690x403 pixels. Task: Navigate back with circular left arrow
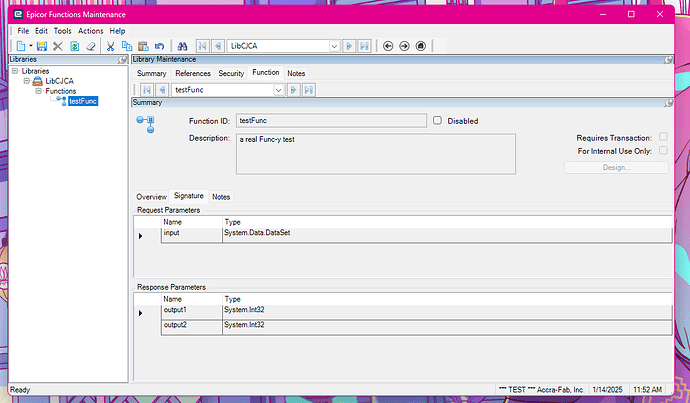pyautogui.click(x=388, y=46)
